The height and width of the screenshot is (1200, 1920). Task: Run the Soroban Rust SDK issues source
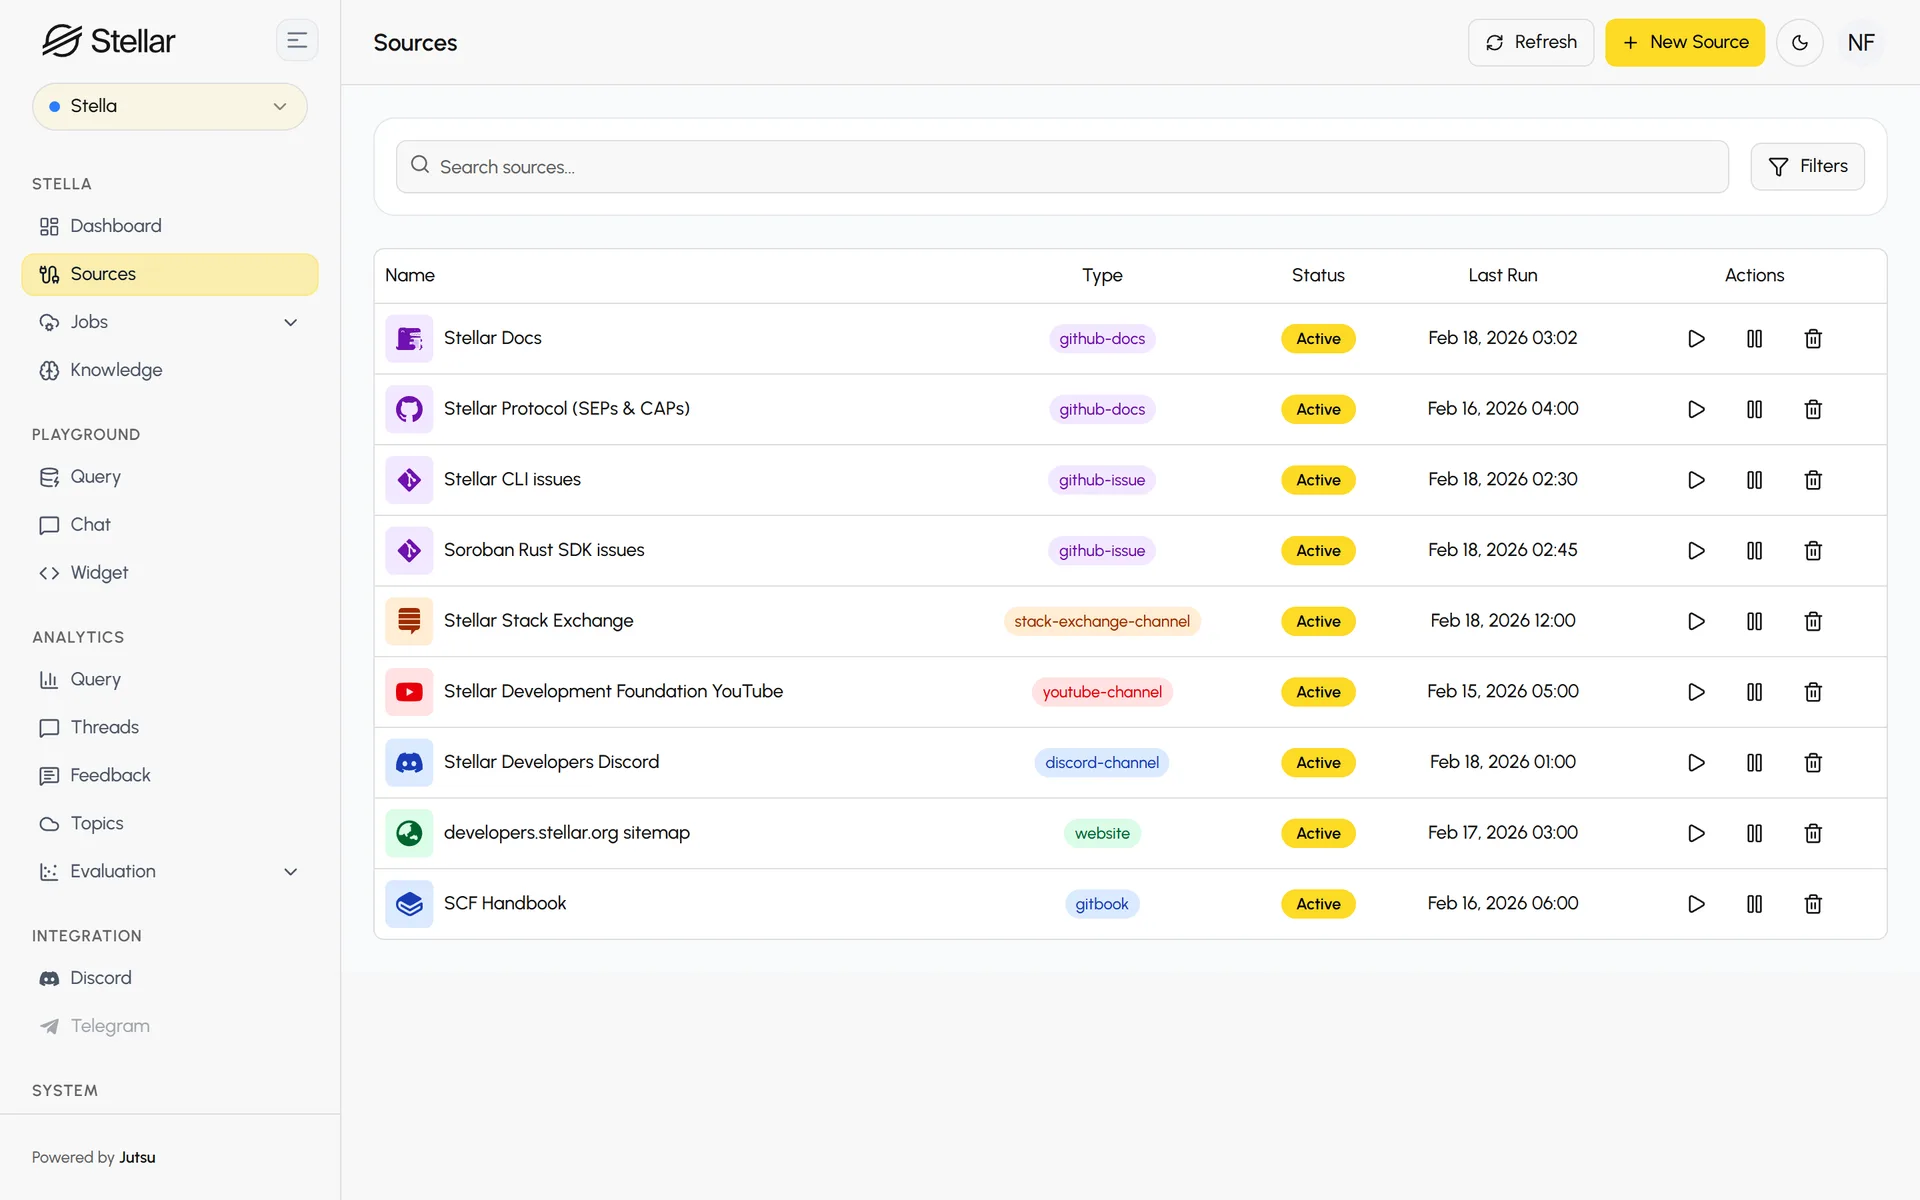tap(1696, 551)
